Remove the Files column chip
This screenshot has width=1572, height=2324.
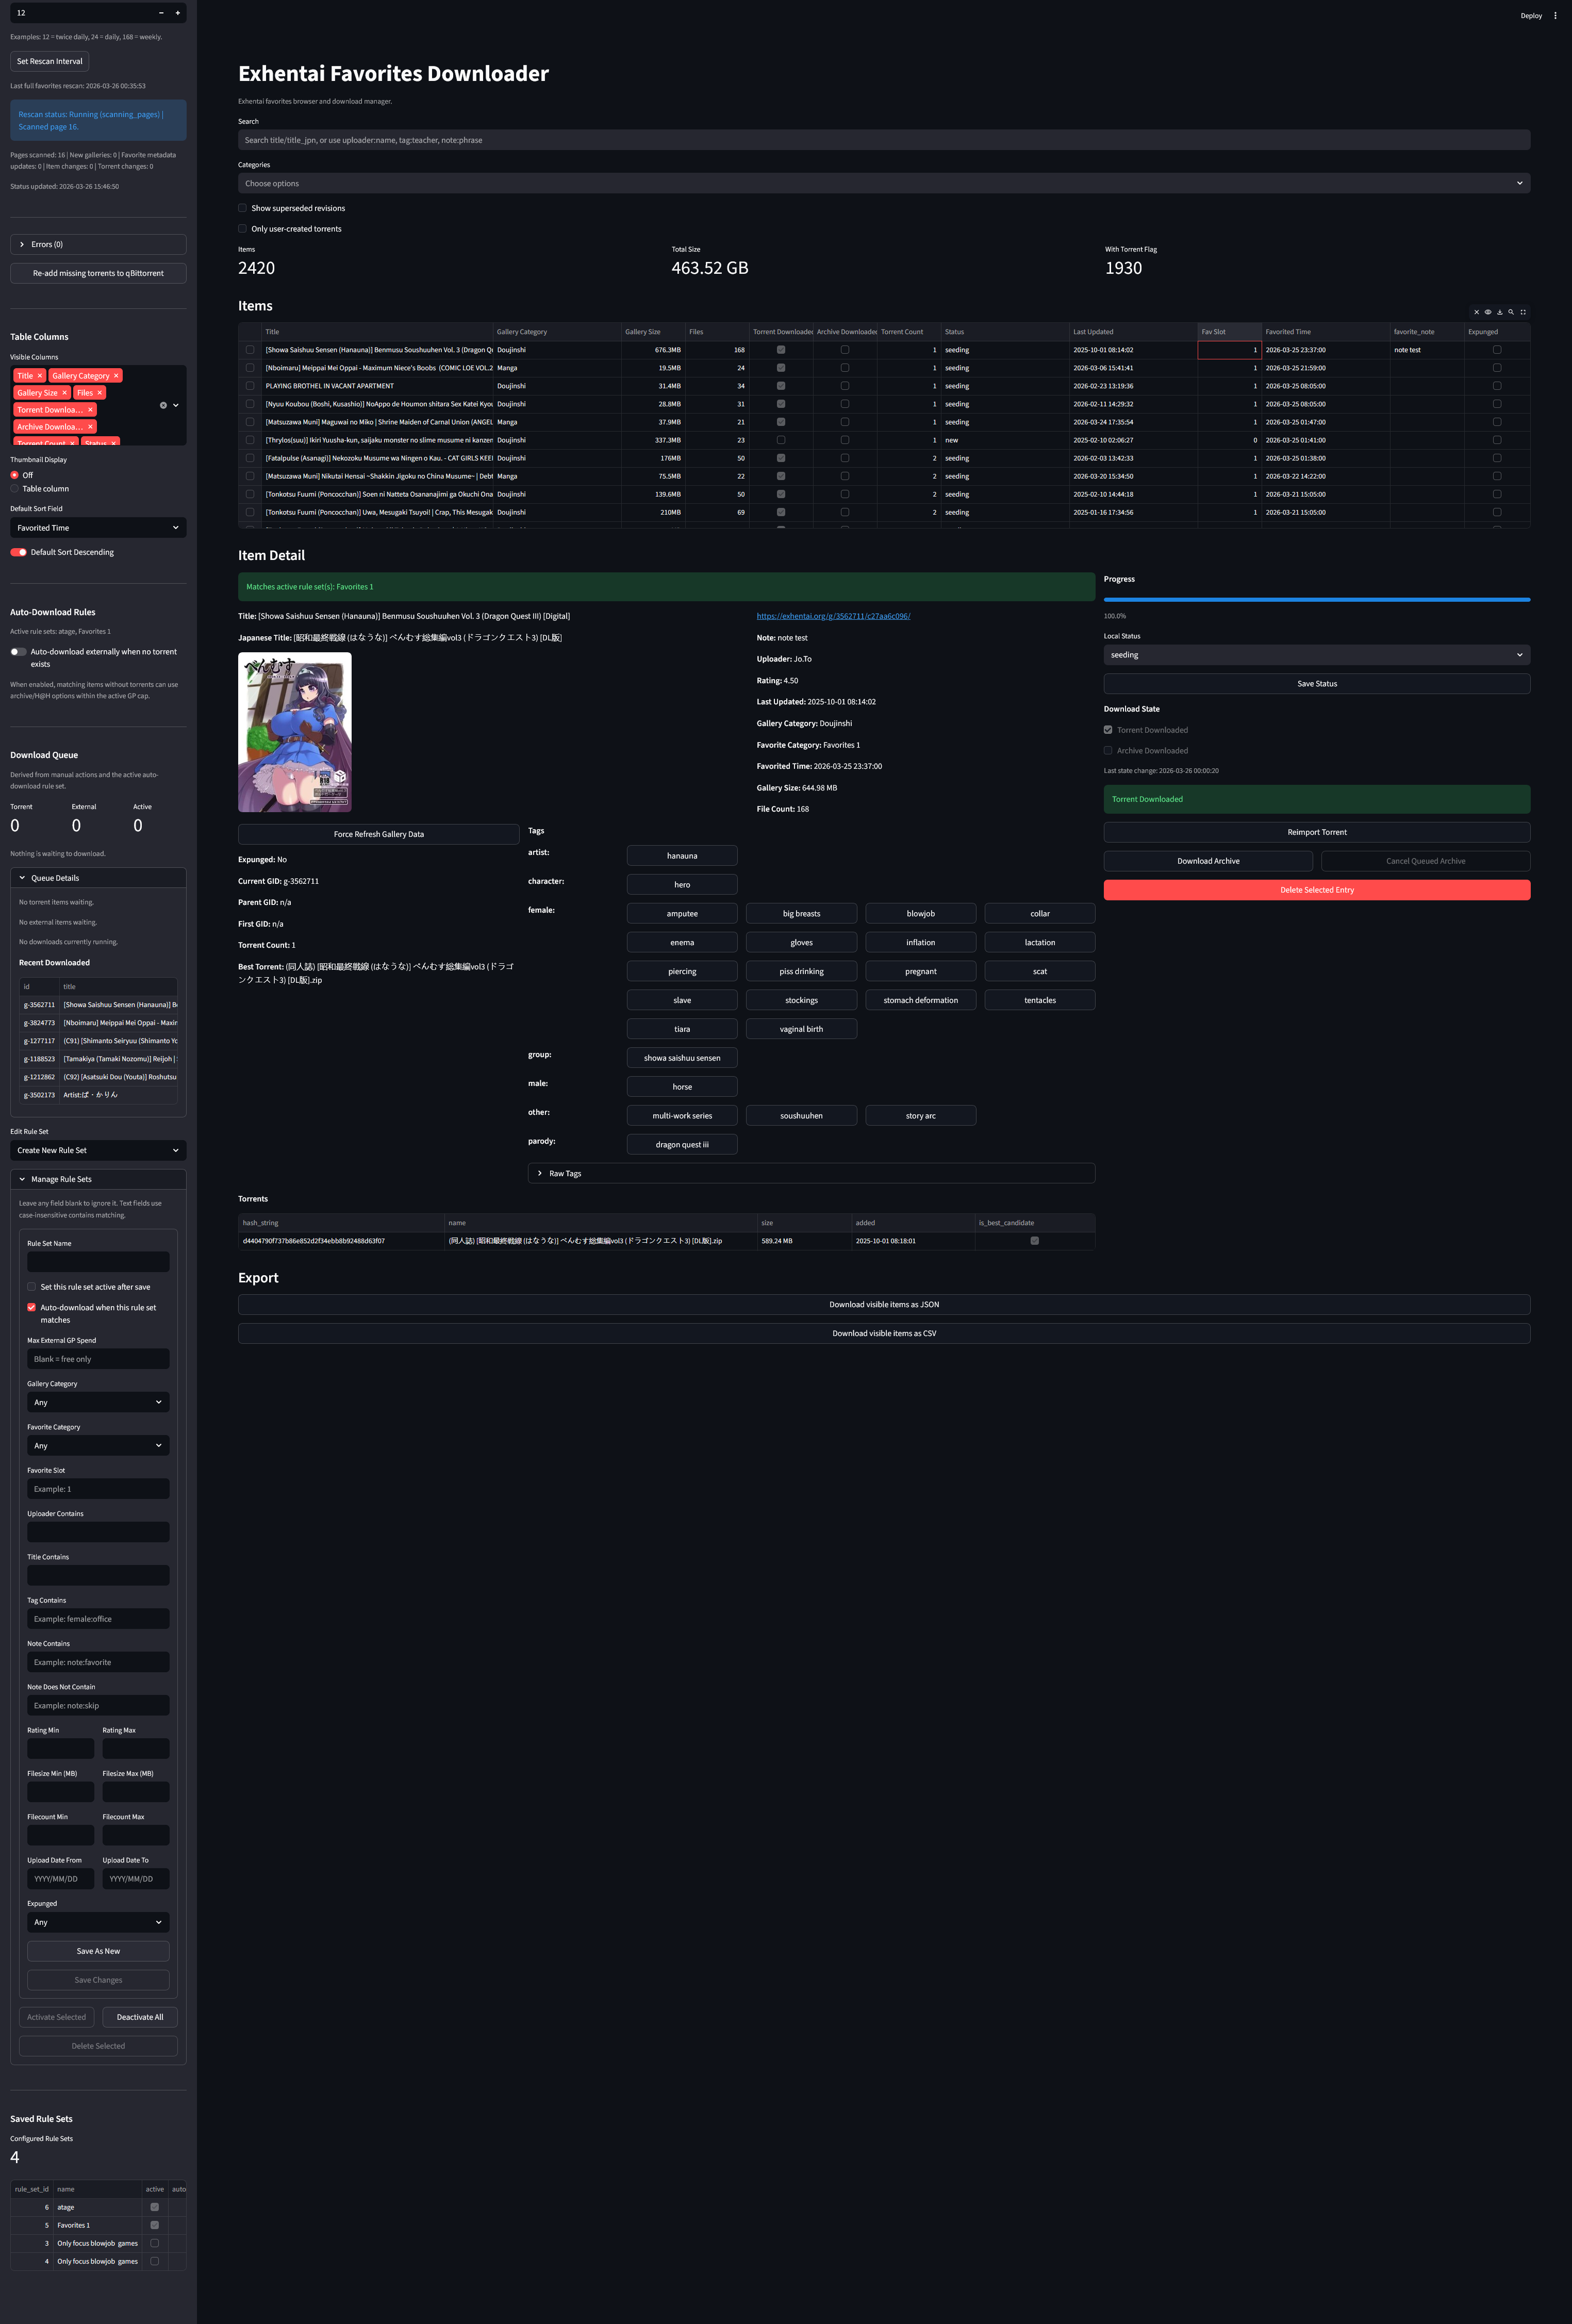point(100,393)
